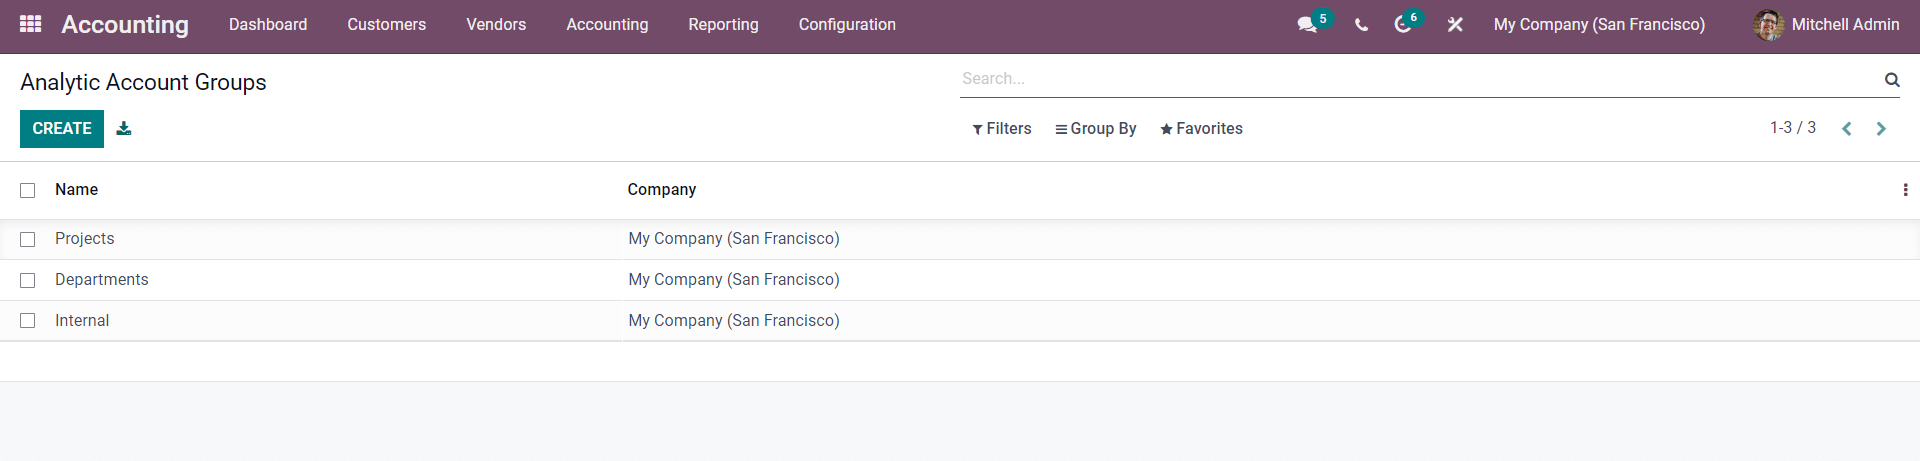The height and width of the screenshot is (461, 1920).
Task: Toggle the select-all header checkbox
Action: [28, 190]
